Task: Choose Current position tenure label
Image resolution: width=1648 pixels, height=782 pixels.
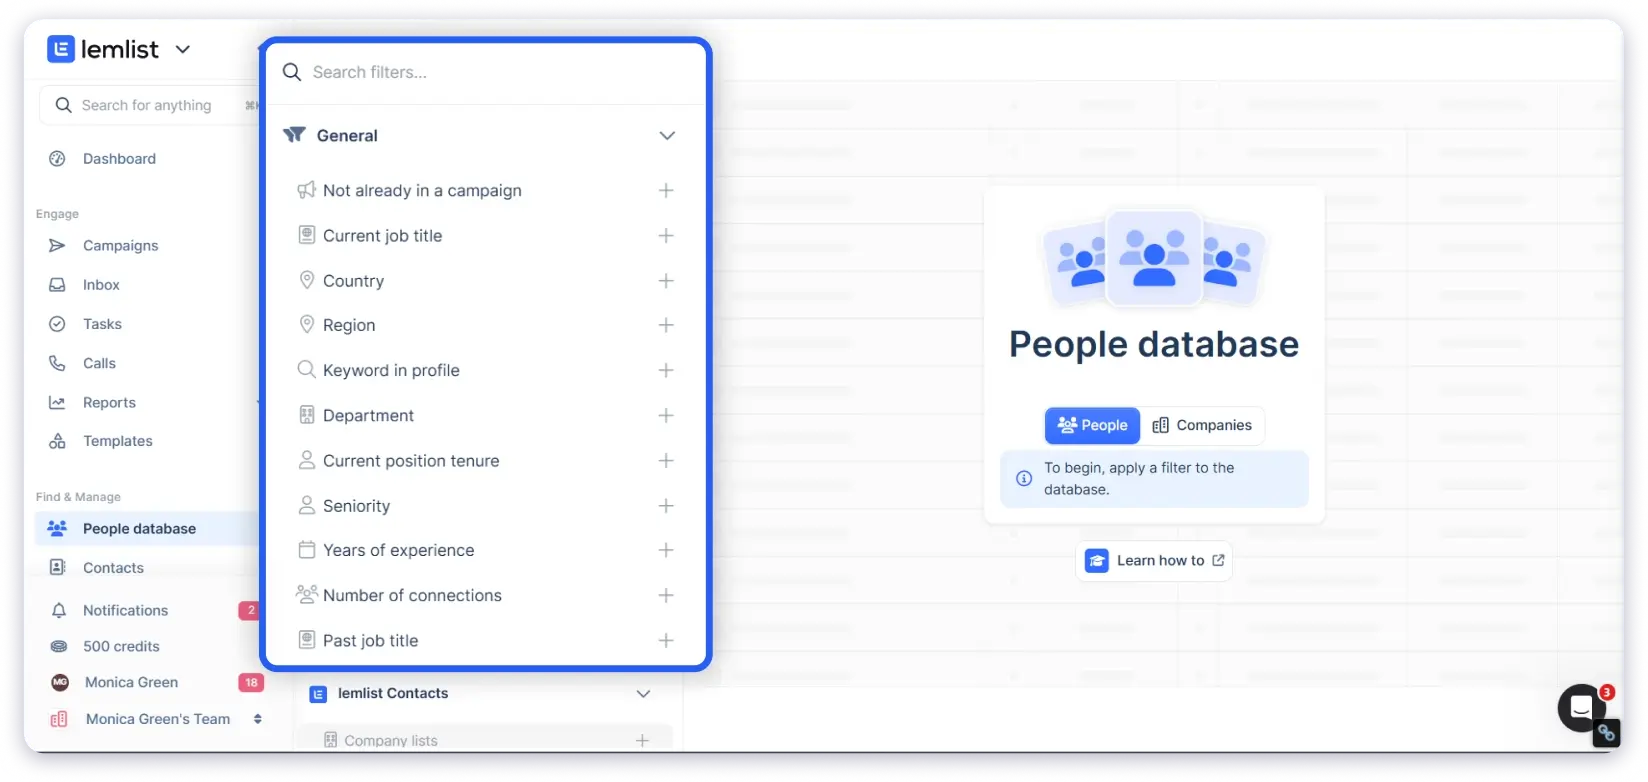Action: click(411, 460)
